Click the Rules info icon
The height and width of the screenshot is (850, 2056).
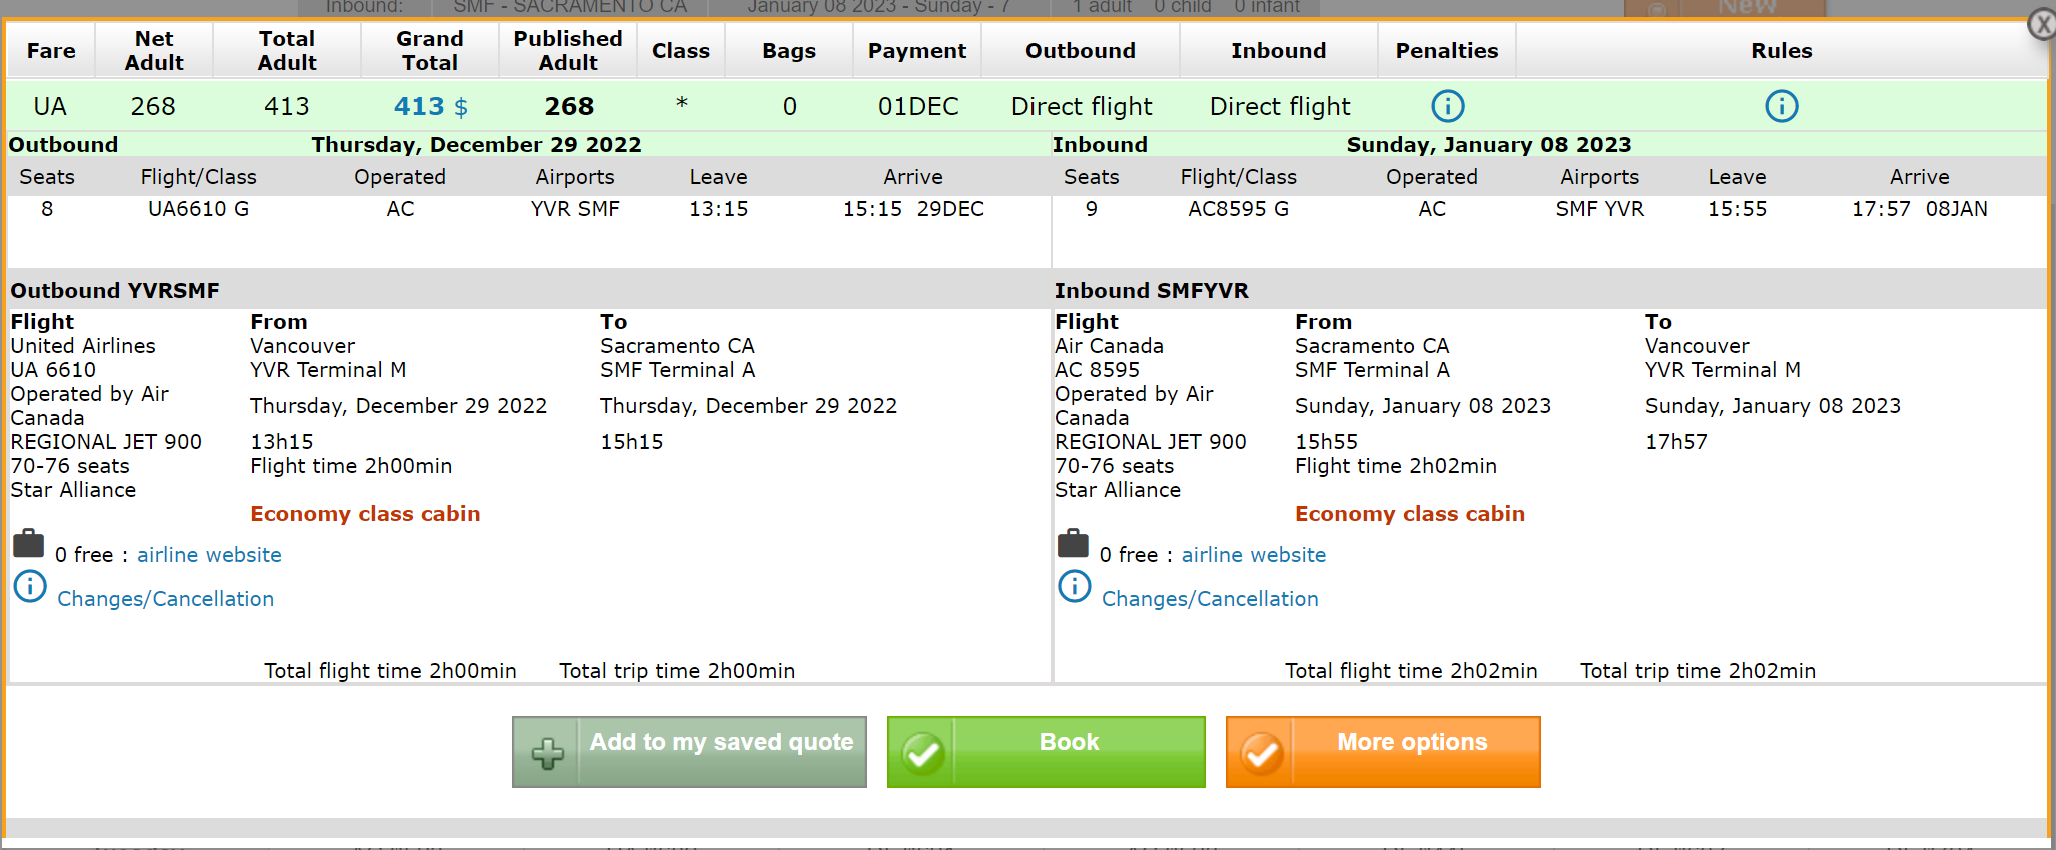point(1781,106)
